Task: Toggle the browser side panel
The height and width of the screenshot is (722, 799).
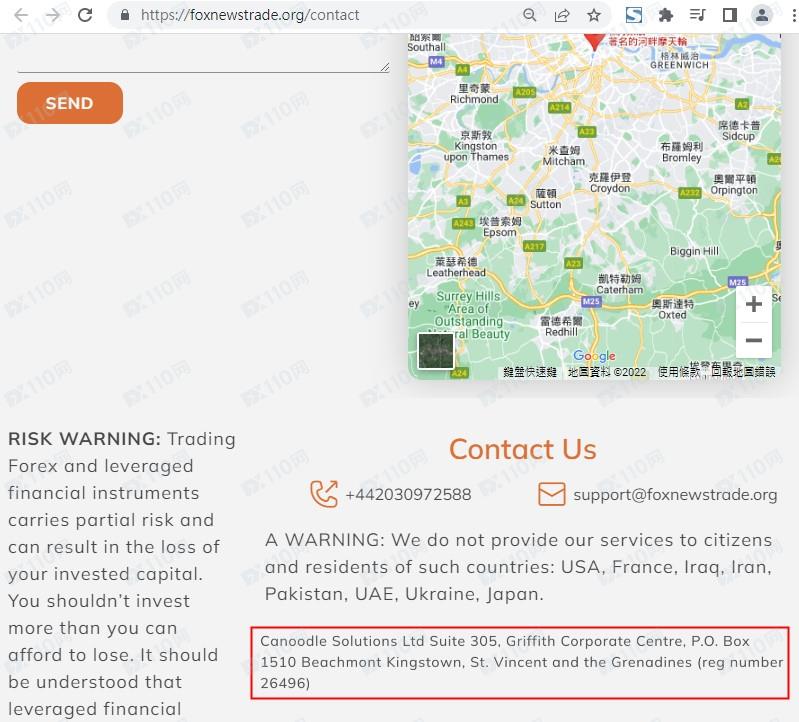Action: click(x=730, y=15)
